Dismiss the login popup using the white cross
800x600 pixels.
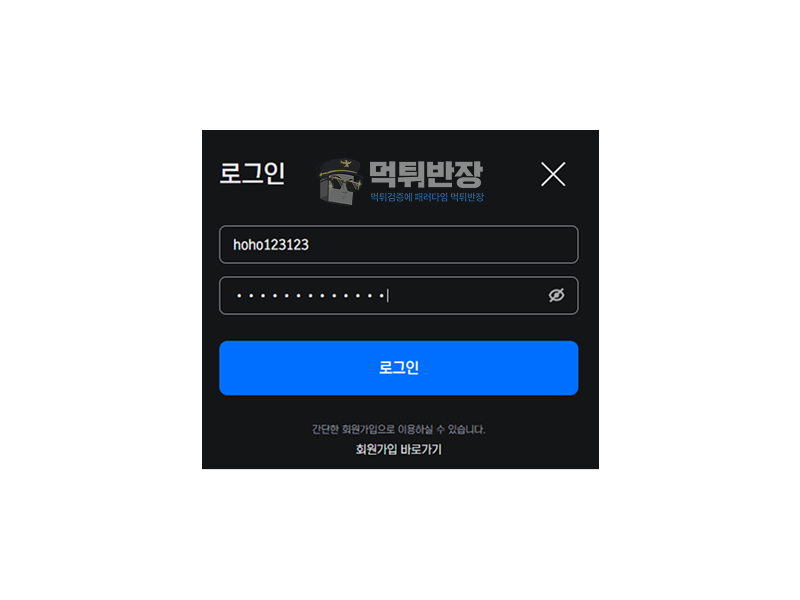click(553, 174)
